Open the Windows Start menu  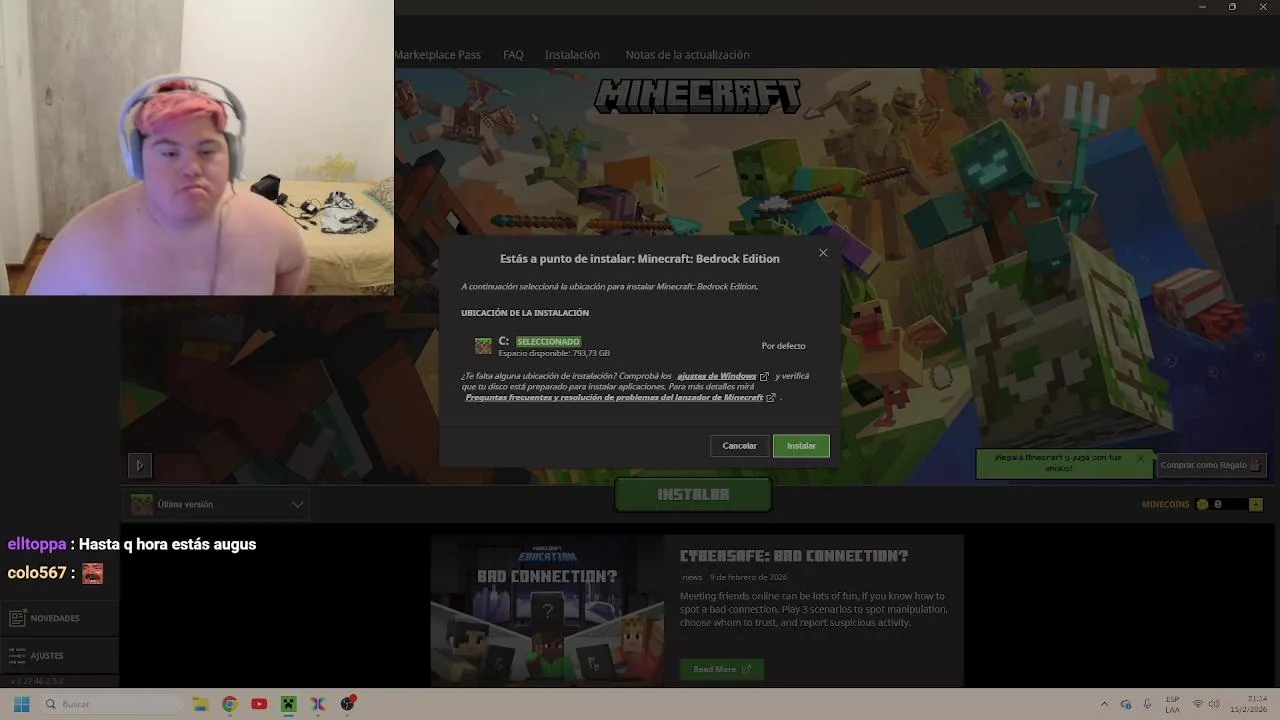pos(21,704)
